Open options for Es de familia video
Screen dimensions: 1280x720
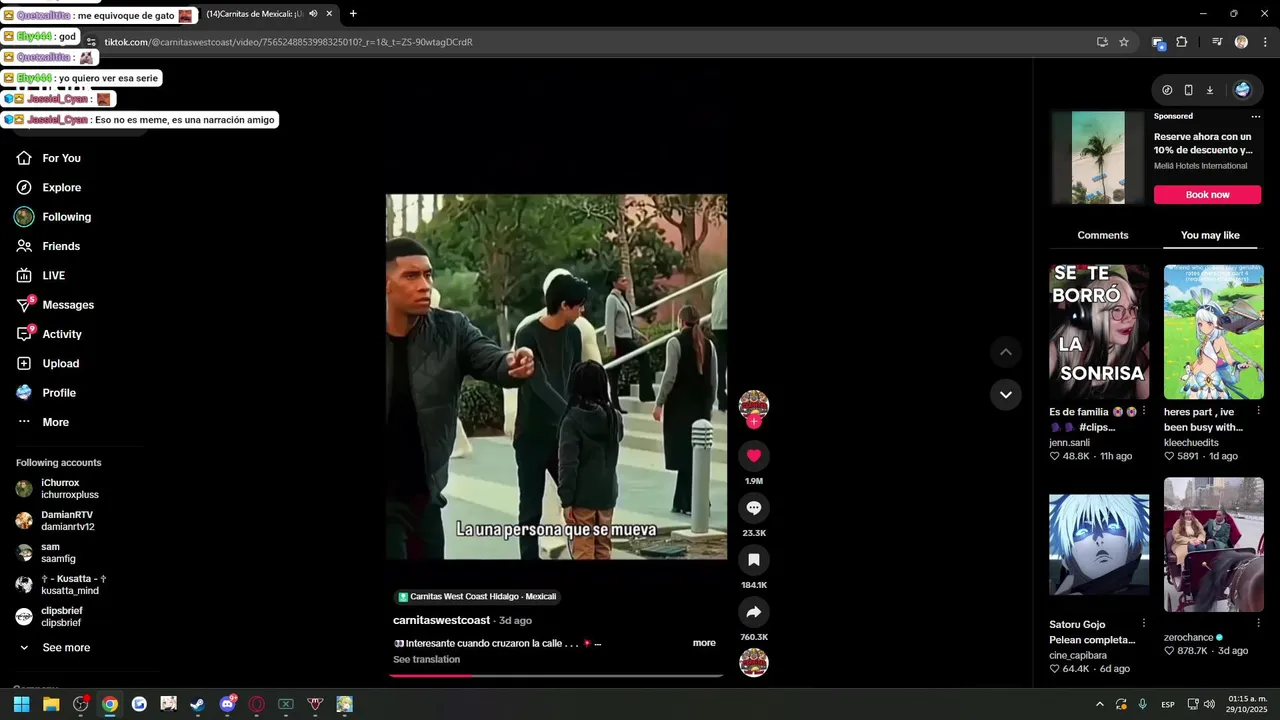tap(1144, 411)
